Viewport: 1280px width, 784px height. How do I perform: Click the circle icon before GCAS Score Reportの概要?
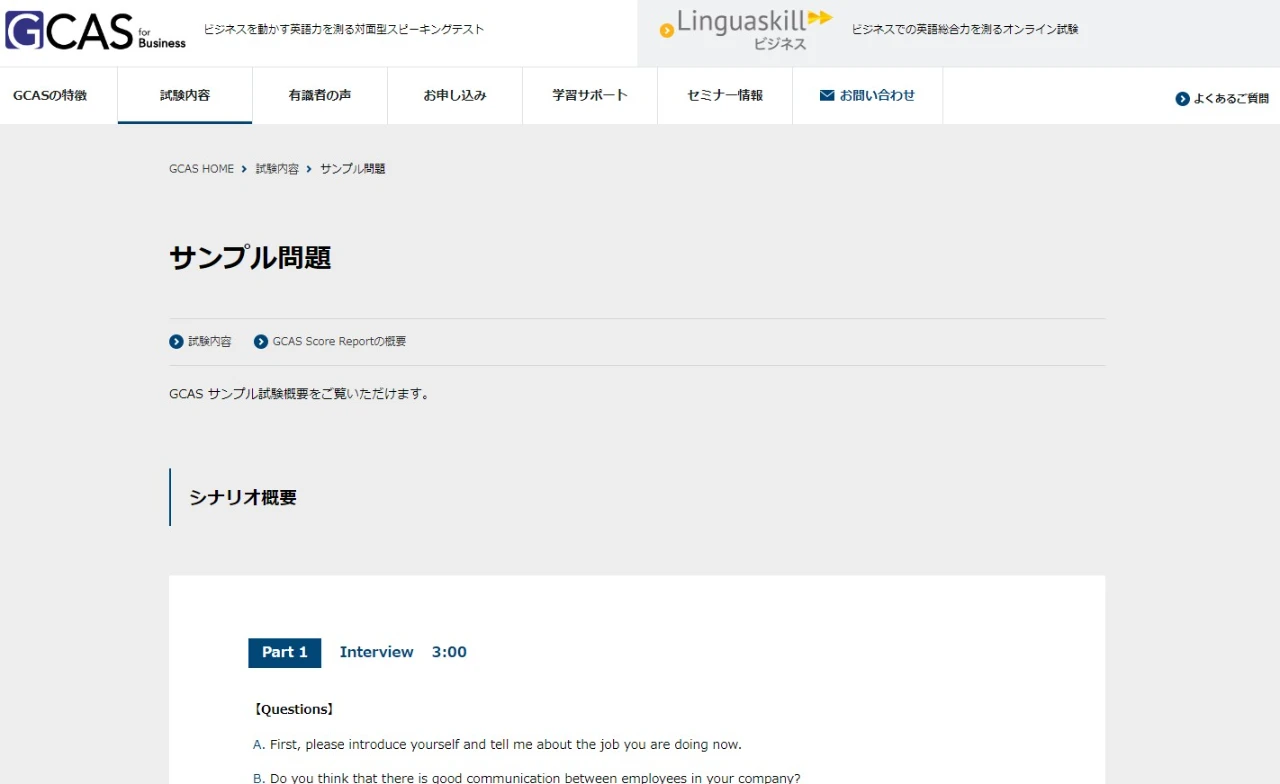[x=260, y=341]
